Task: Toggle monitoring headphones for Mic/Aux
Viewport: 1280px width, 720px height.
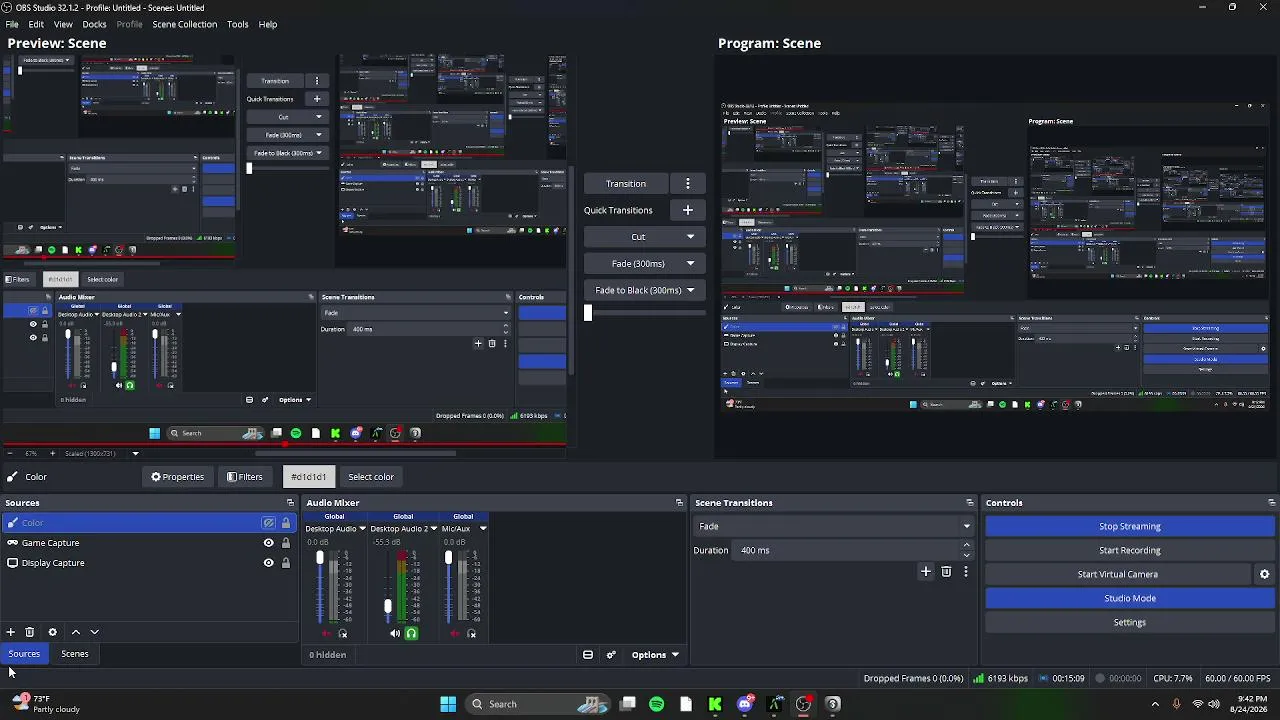Action: click(x=472, y=633)
